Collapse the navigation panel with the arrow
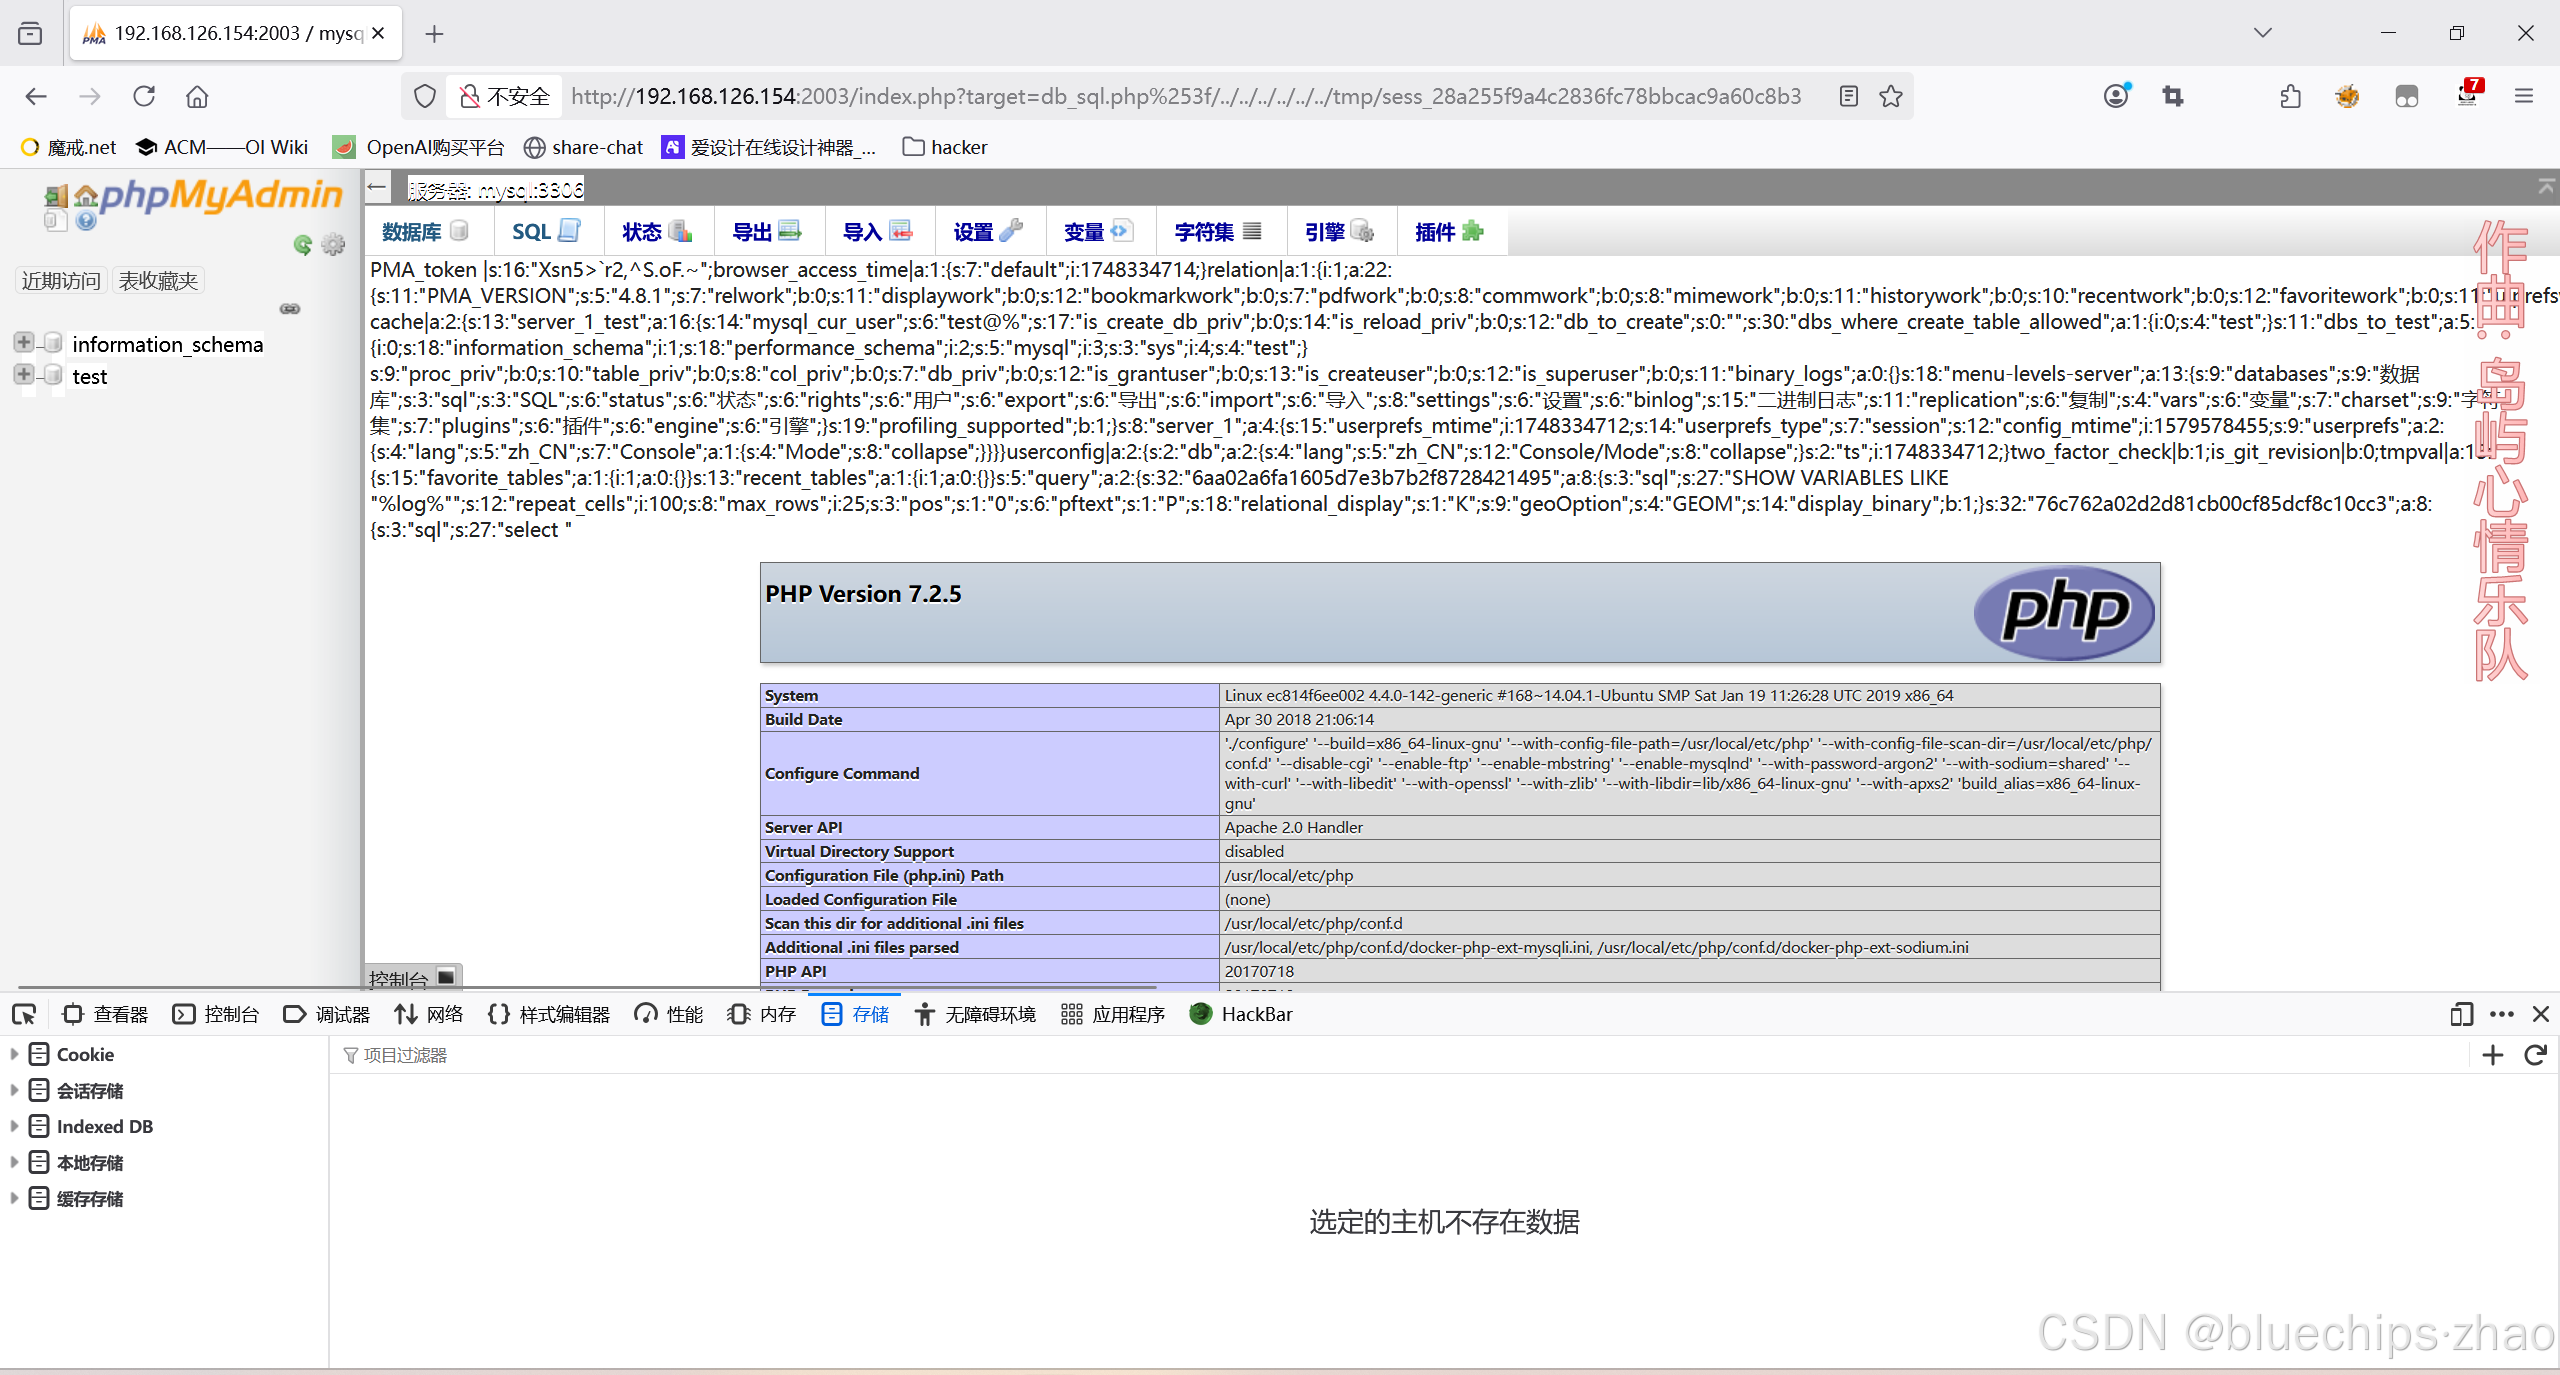2560x1375 pixels. 377,187
